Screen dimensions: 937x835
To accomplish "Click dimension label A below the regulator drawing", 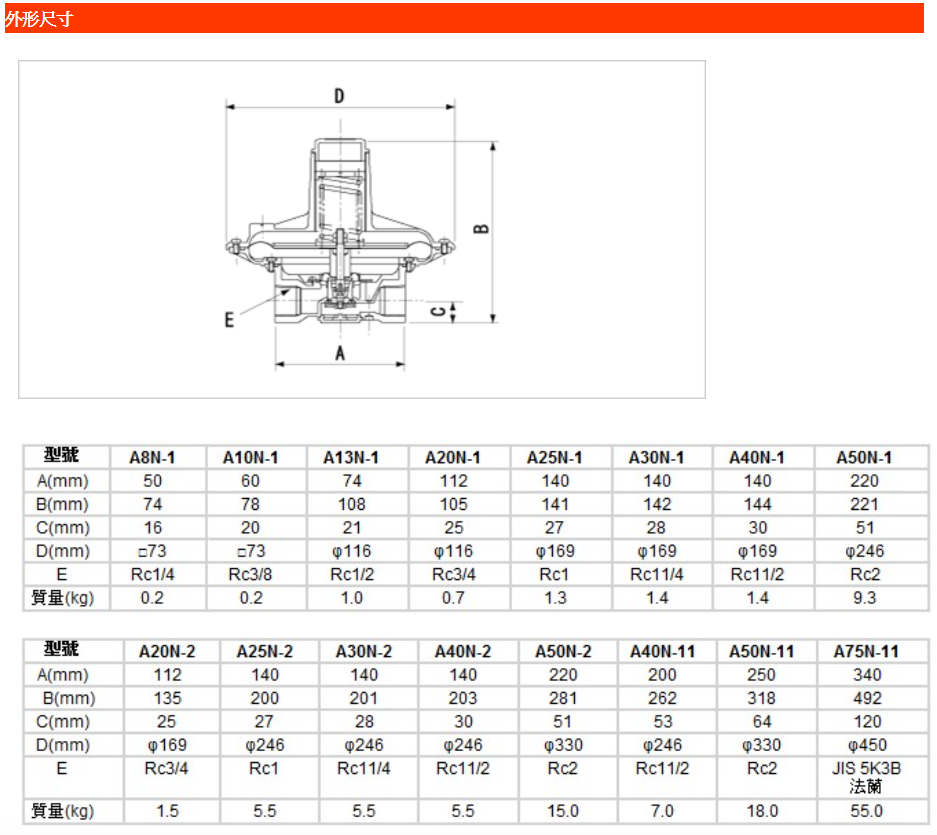I will (339, 354).
